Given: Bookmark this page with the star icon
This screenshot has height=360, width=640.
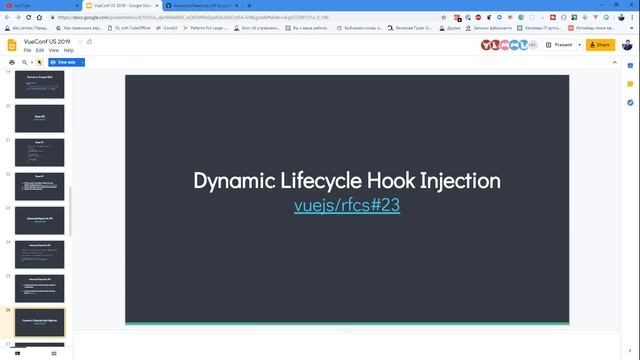Looking at the screenshot, I should 444,18.
